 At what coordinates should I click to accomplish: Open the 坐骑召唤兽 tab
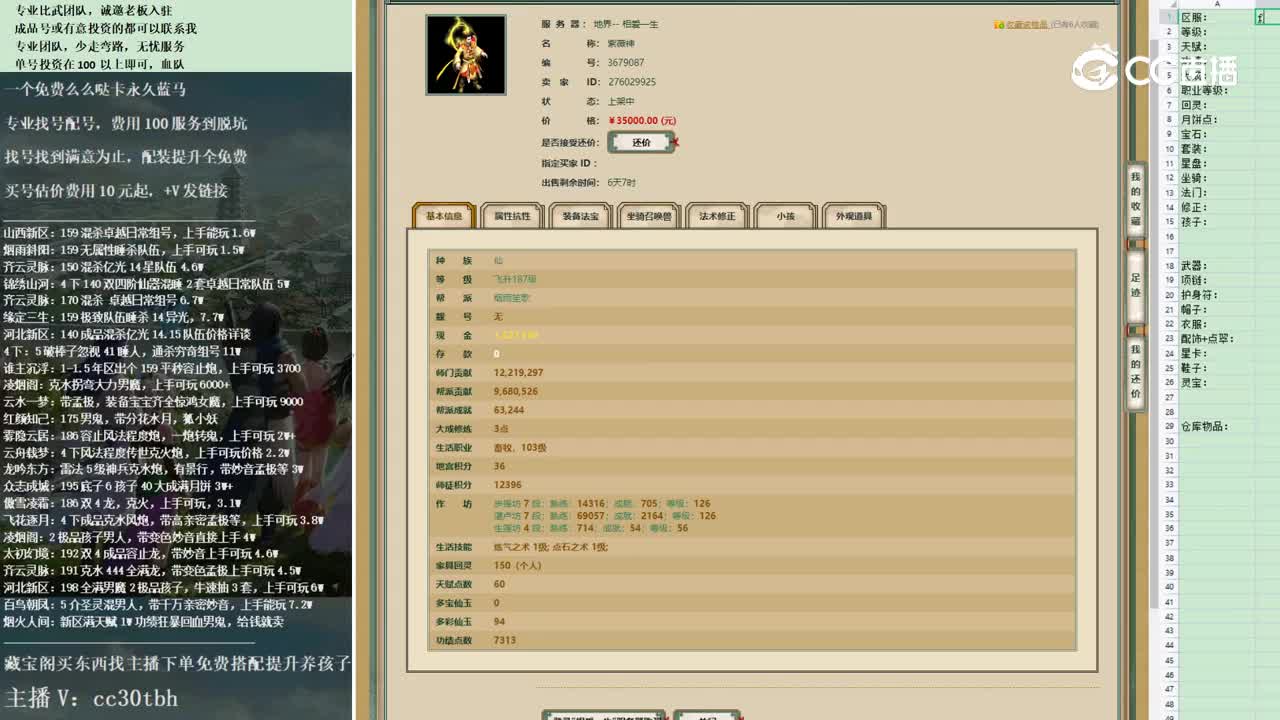click(649, 215)
